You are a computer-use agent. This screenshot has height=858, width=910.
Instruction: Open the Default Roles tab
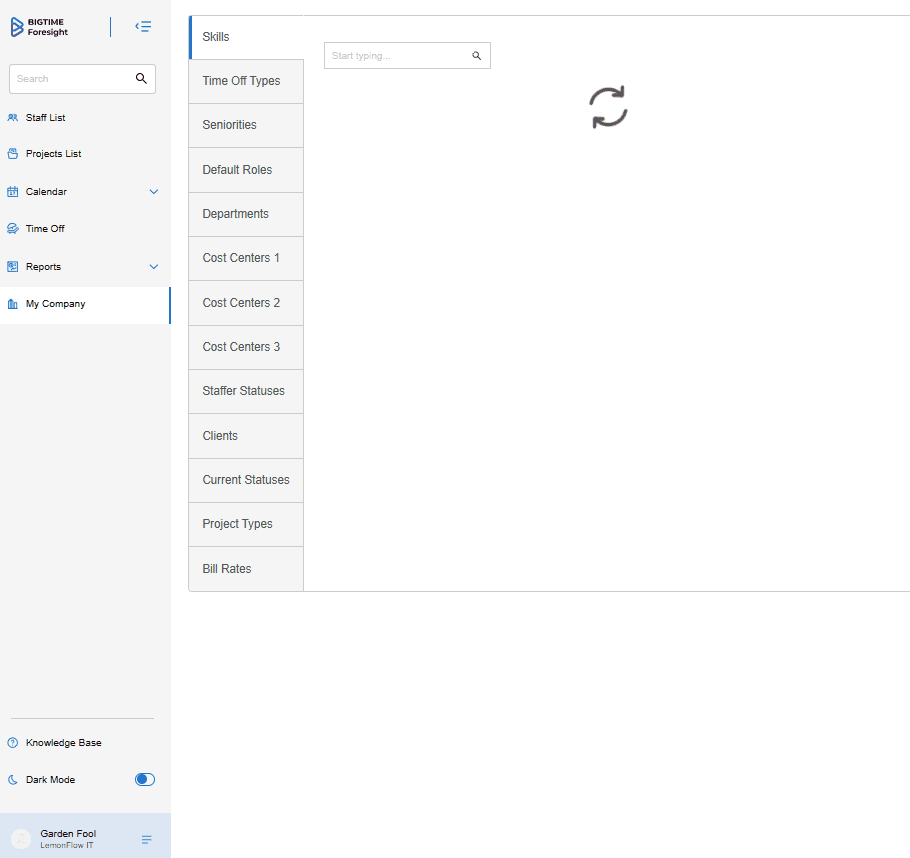click(x=246, y=170)
